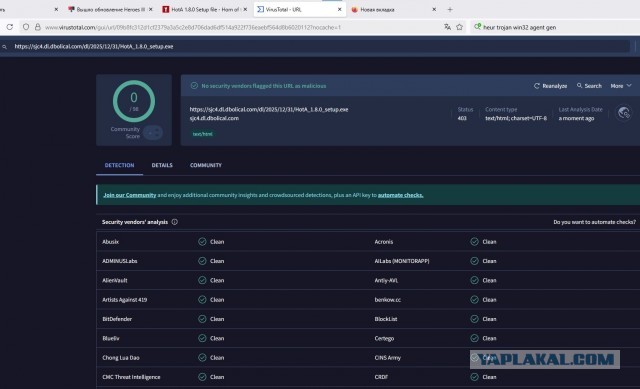The height and width of the screenshot is (389, 640).
Task: Click the checkmark icon in no-vendors-flagged banner
Action: [x=194, y=86]
